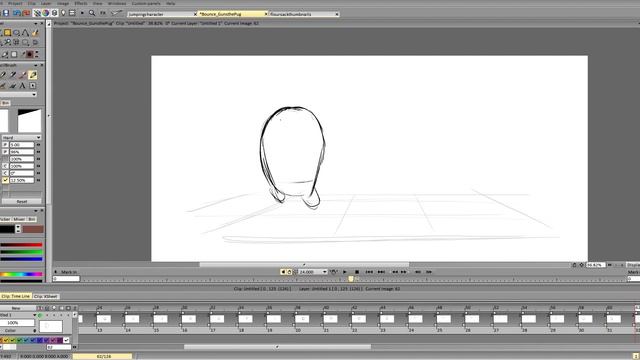Select the highlighted brush in brush panel

33,75
